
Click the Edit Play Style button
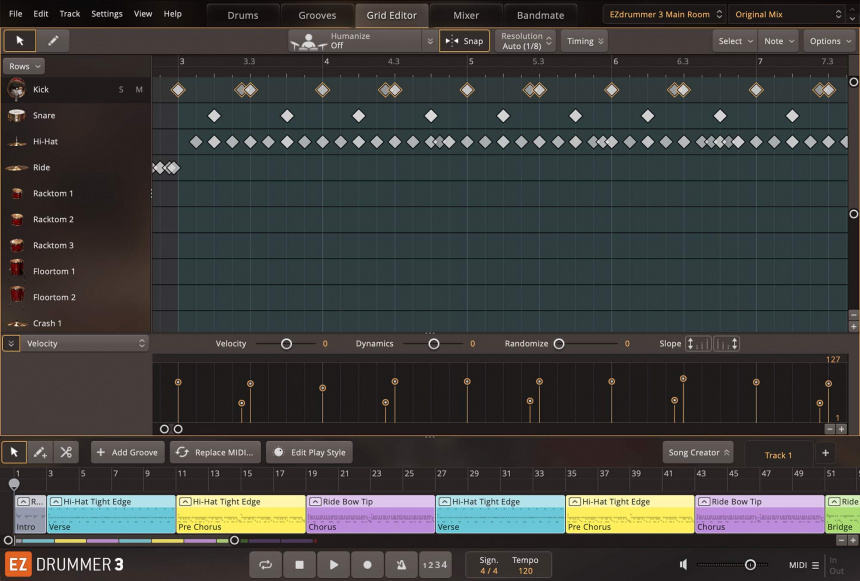coord(311,452)
